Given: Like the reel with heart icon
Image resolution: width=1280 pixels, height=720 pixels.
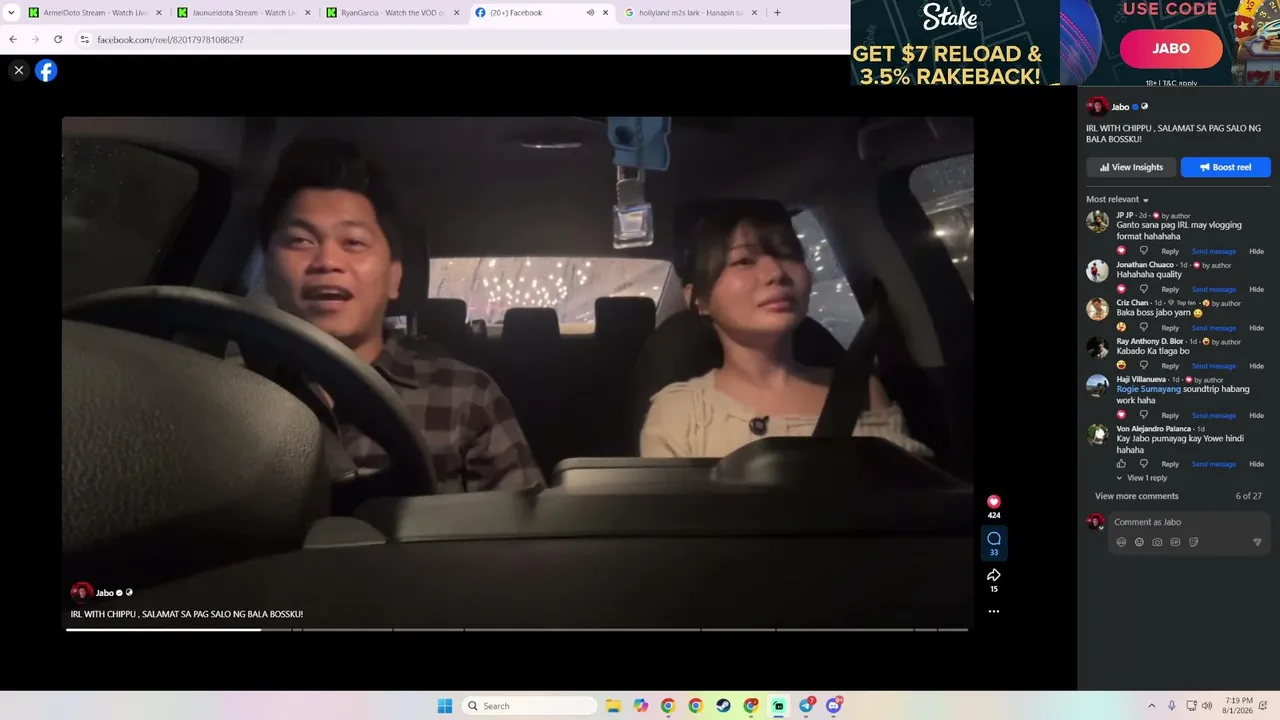Looking at the screenshot, I should click(x=993, y=501).
